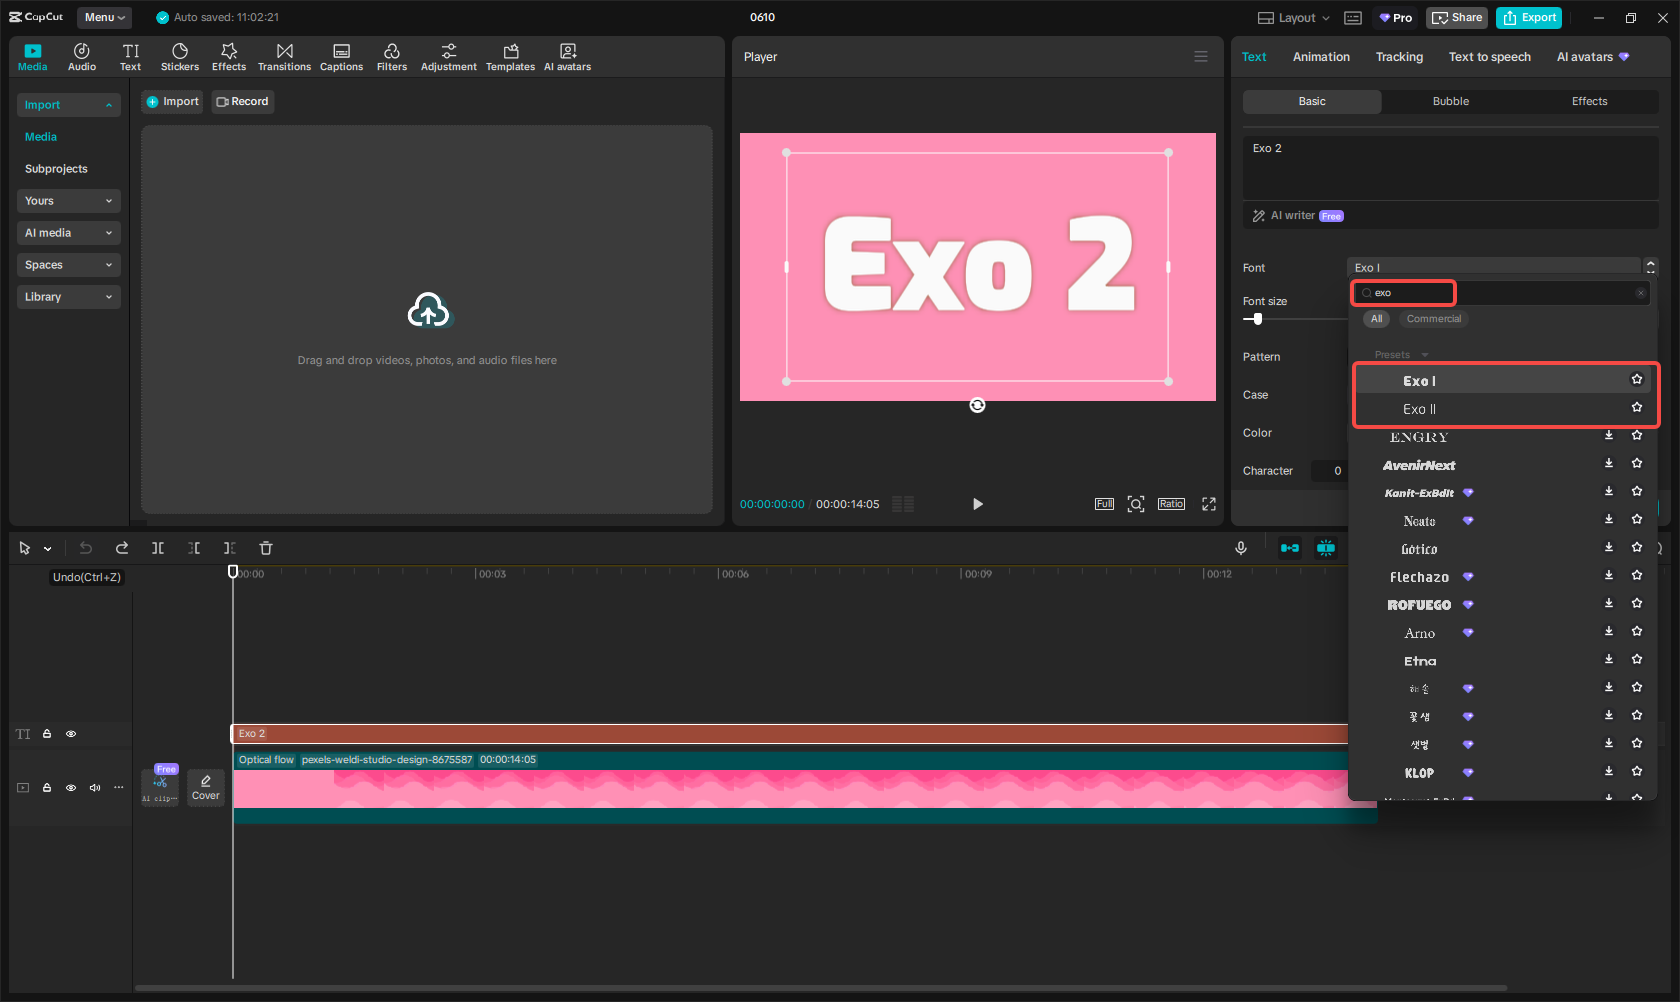
Task: Open the Transitions panel
Action: (284, 57)
